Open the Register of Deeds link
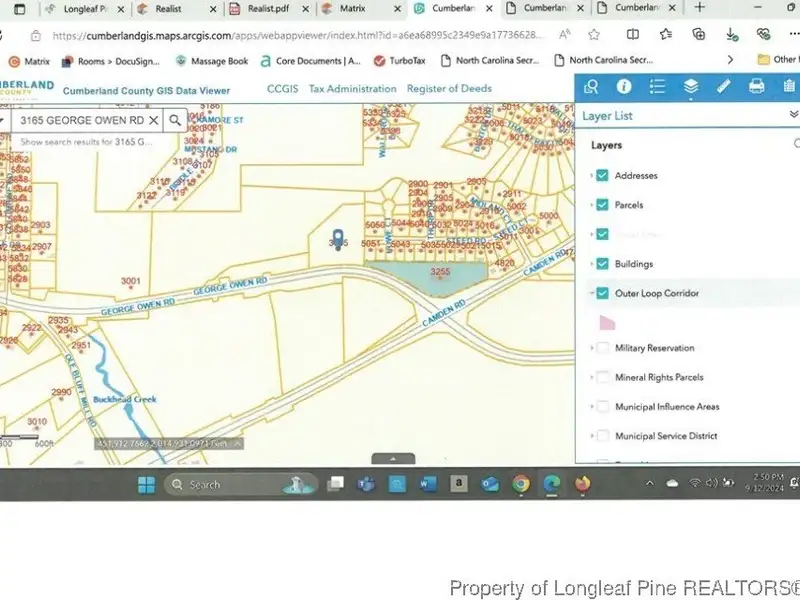 click(x=449, y=89)
